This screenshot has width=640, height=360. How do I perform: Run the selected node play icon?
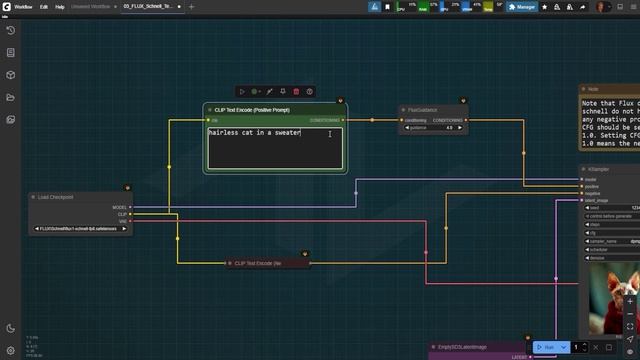[x=242, y=91]
